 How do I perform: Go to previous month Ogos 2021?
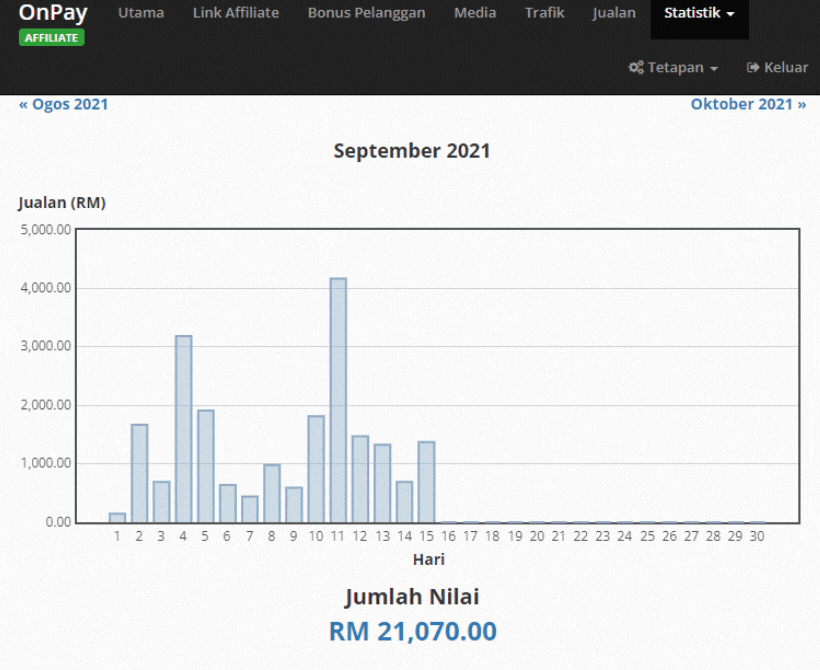click(64, 104)
